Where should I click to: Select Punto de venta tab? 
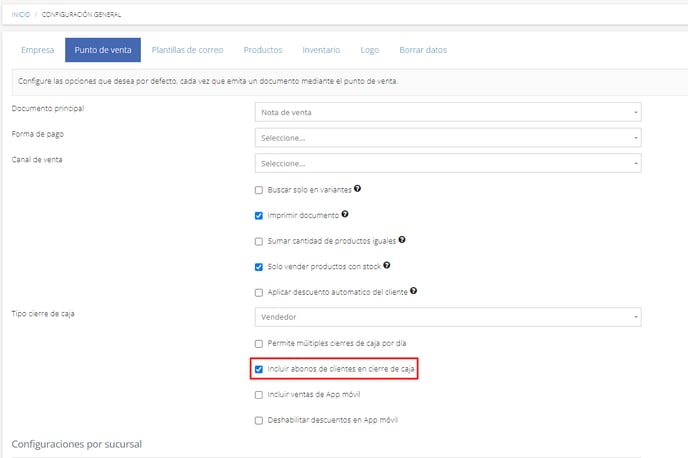103,50
